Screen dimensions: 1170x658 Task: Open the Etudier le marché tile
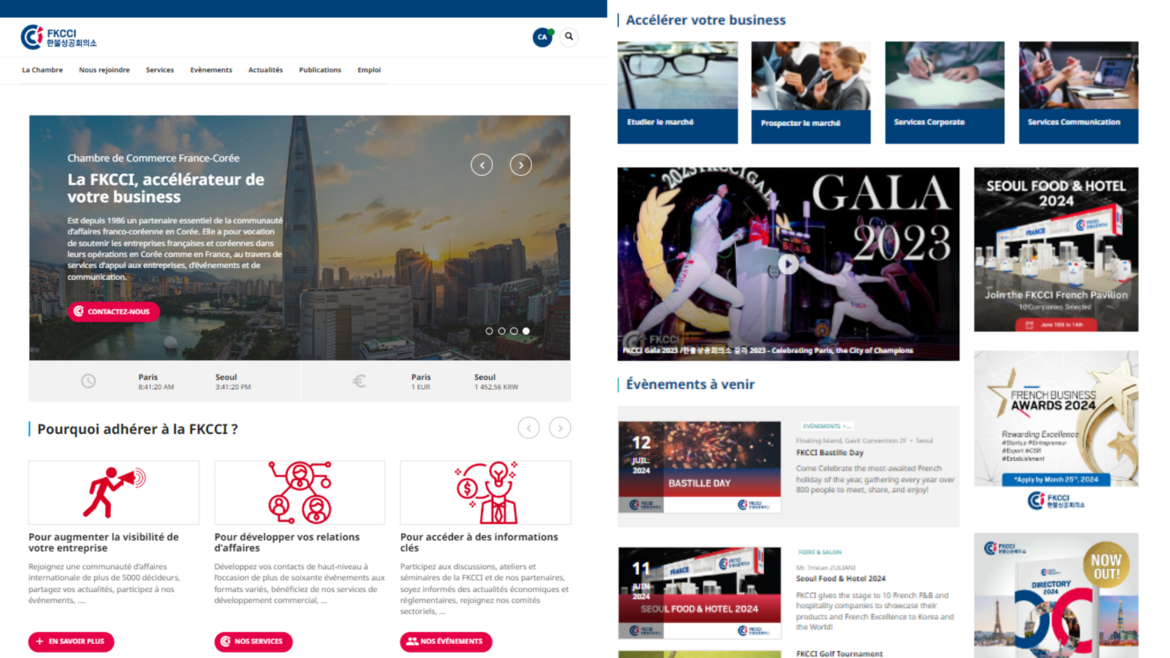coord(677,92)
